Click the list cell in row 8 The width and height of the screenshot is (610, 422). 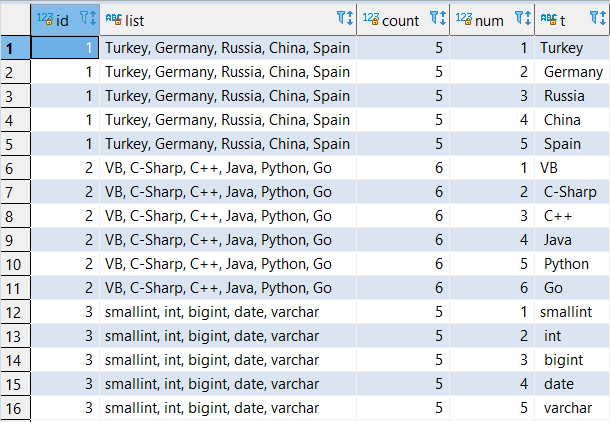[228, 216]
